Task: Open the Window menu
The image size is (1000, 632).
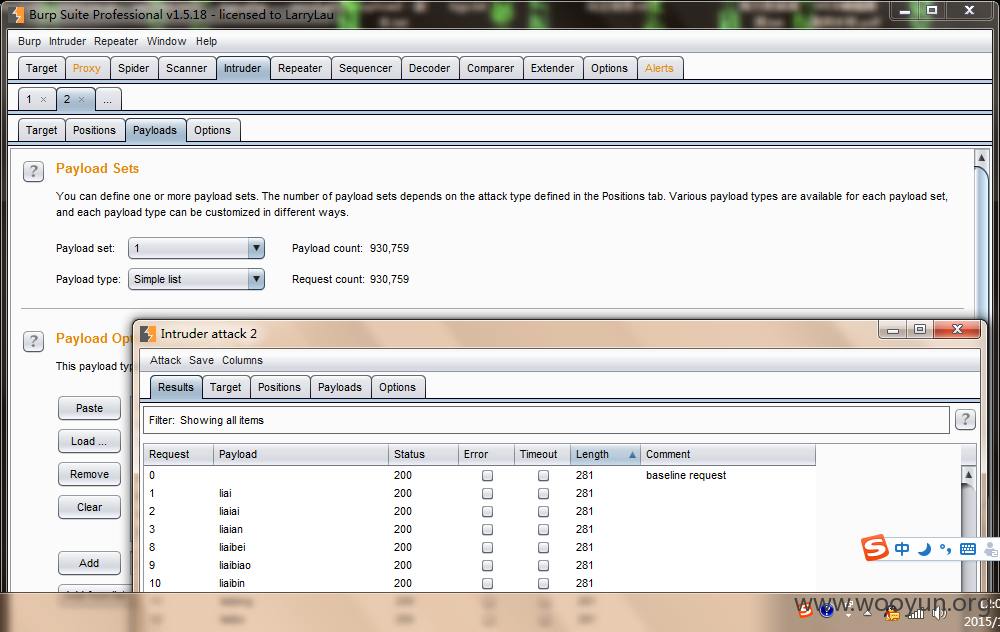Action: pos(166,41)
